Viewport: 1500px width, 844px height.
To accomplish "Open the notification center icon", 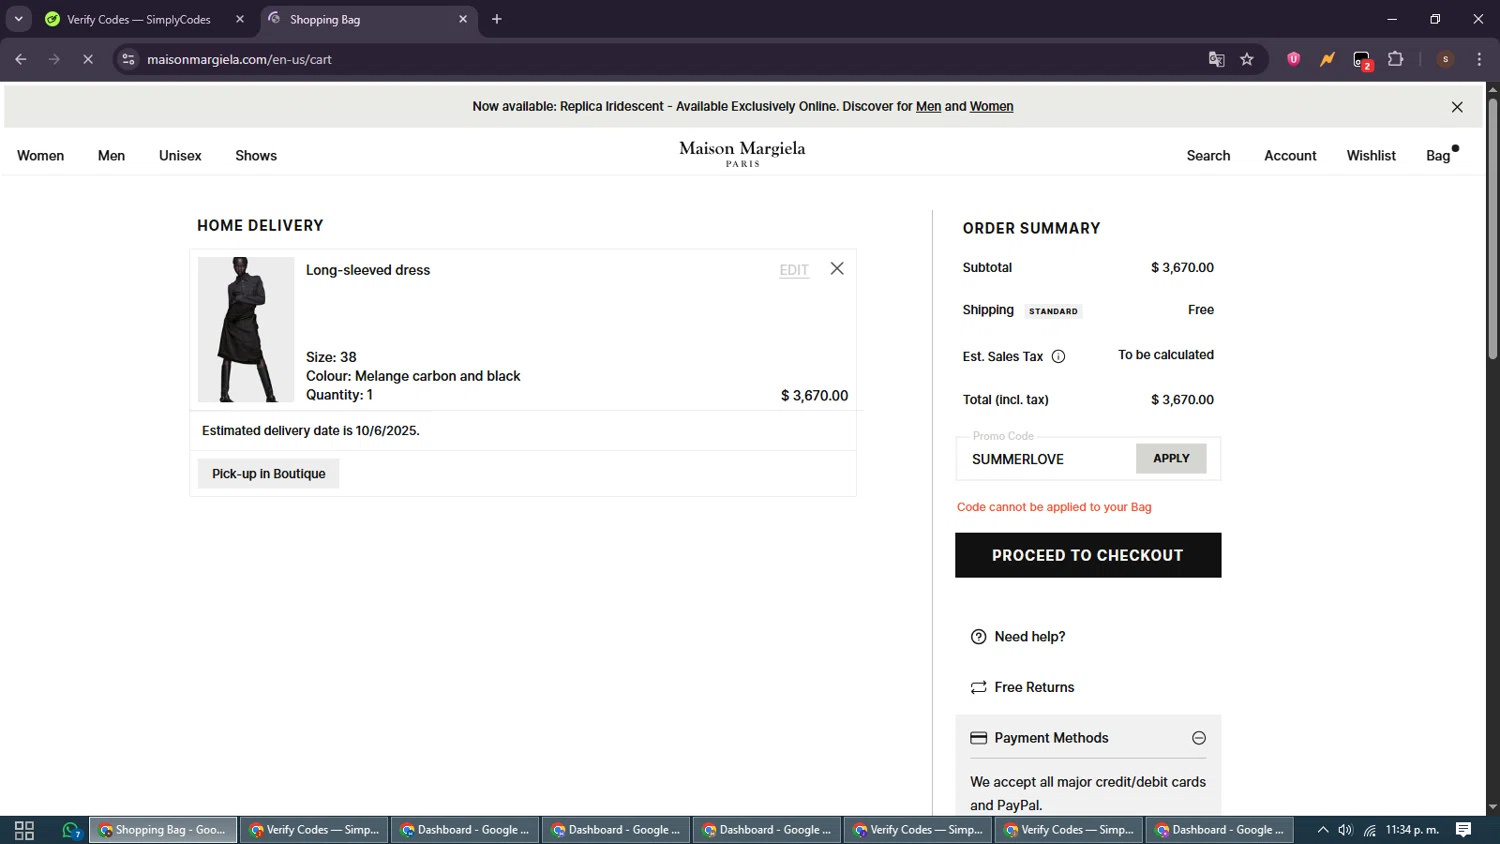I will pyautogui.click(x=1463, y=830).
